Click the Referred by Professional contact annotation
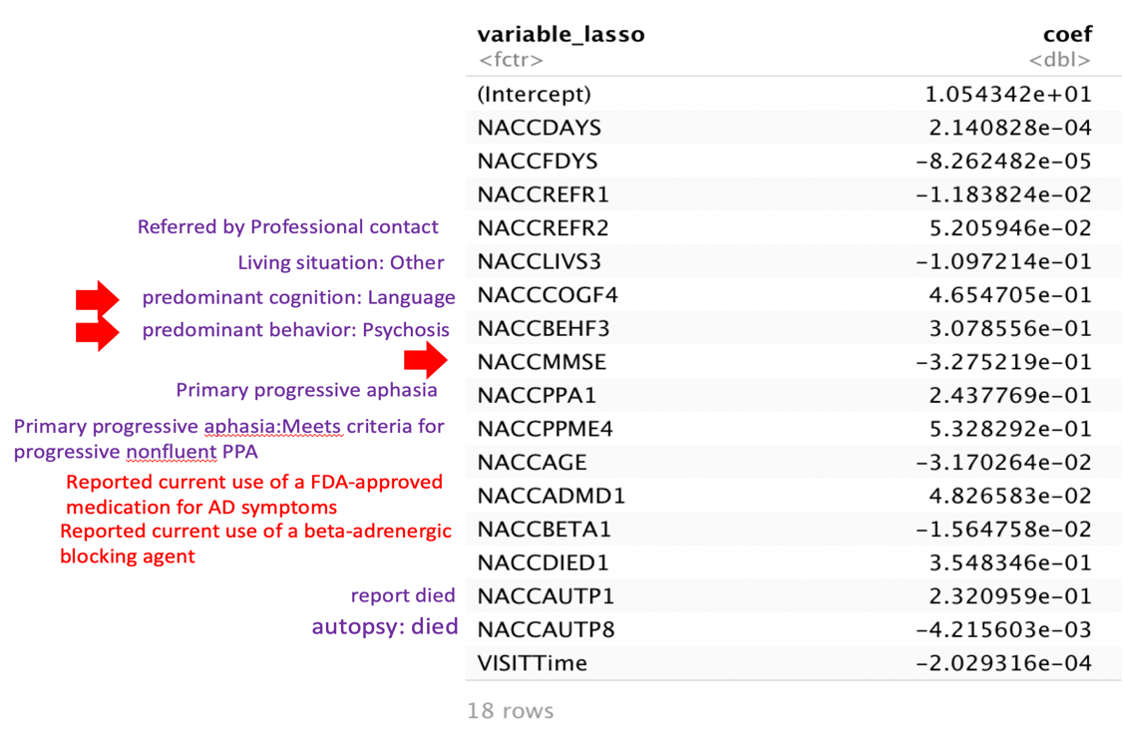Image resolution: width=1124 pixels, height=733 pixels. click(x=287, y=227)
